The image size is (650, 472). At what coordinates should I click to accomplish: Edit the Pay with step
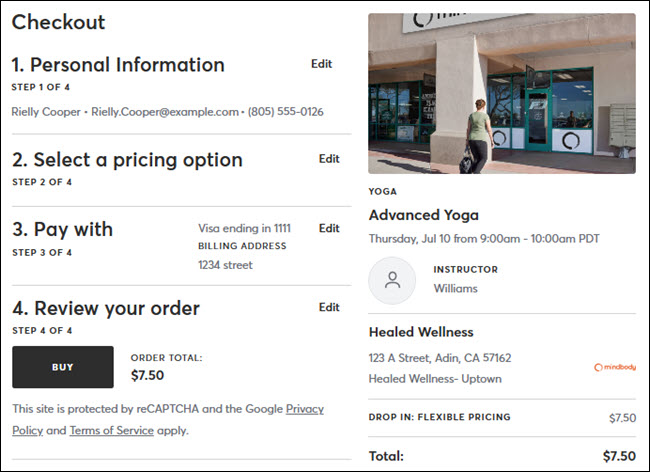pyautogui.click(x=329, y=228)
